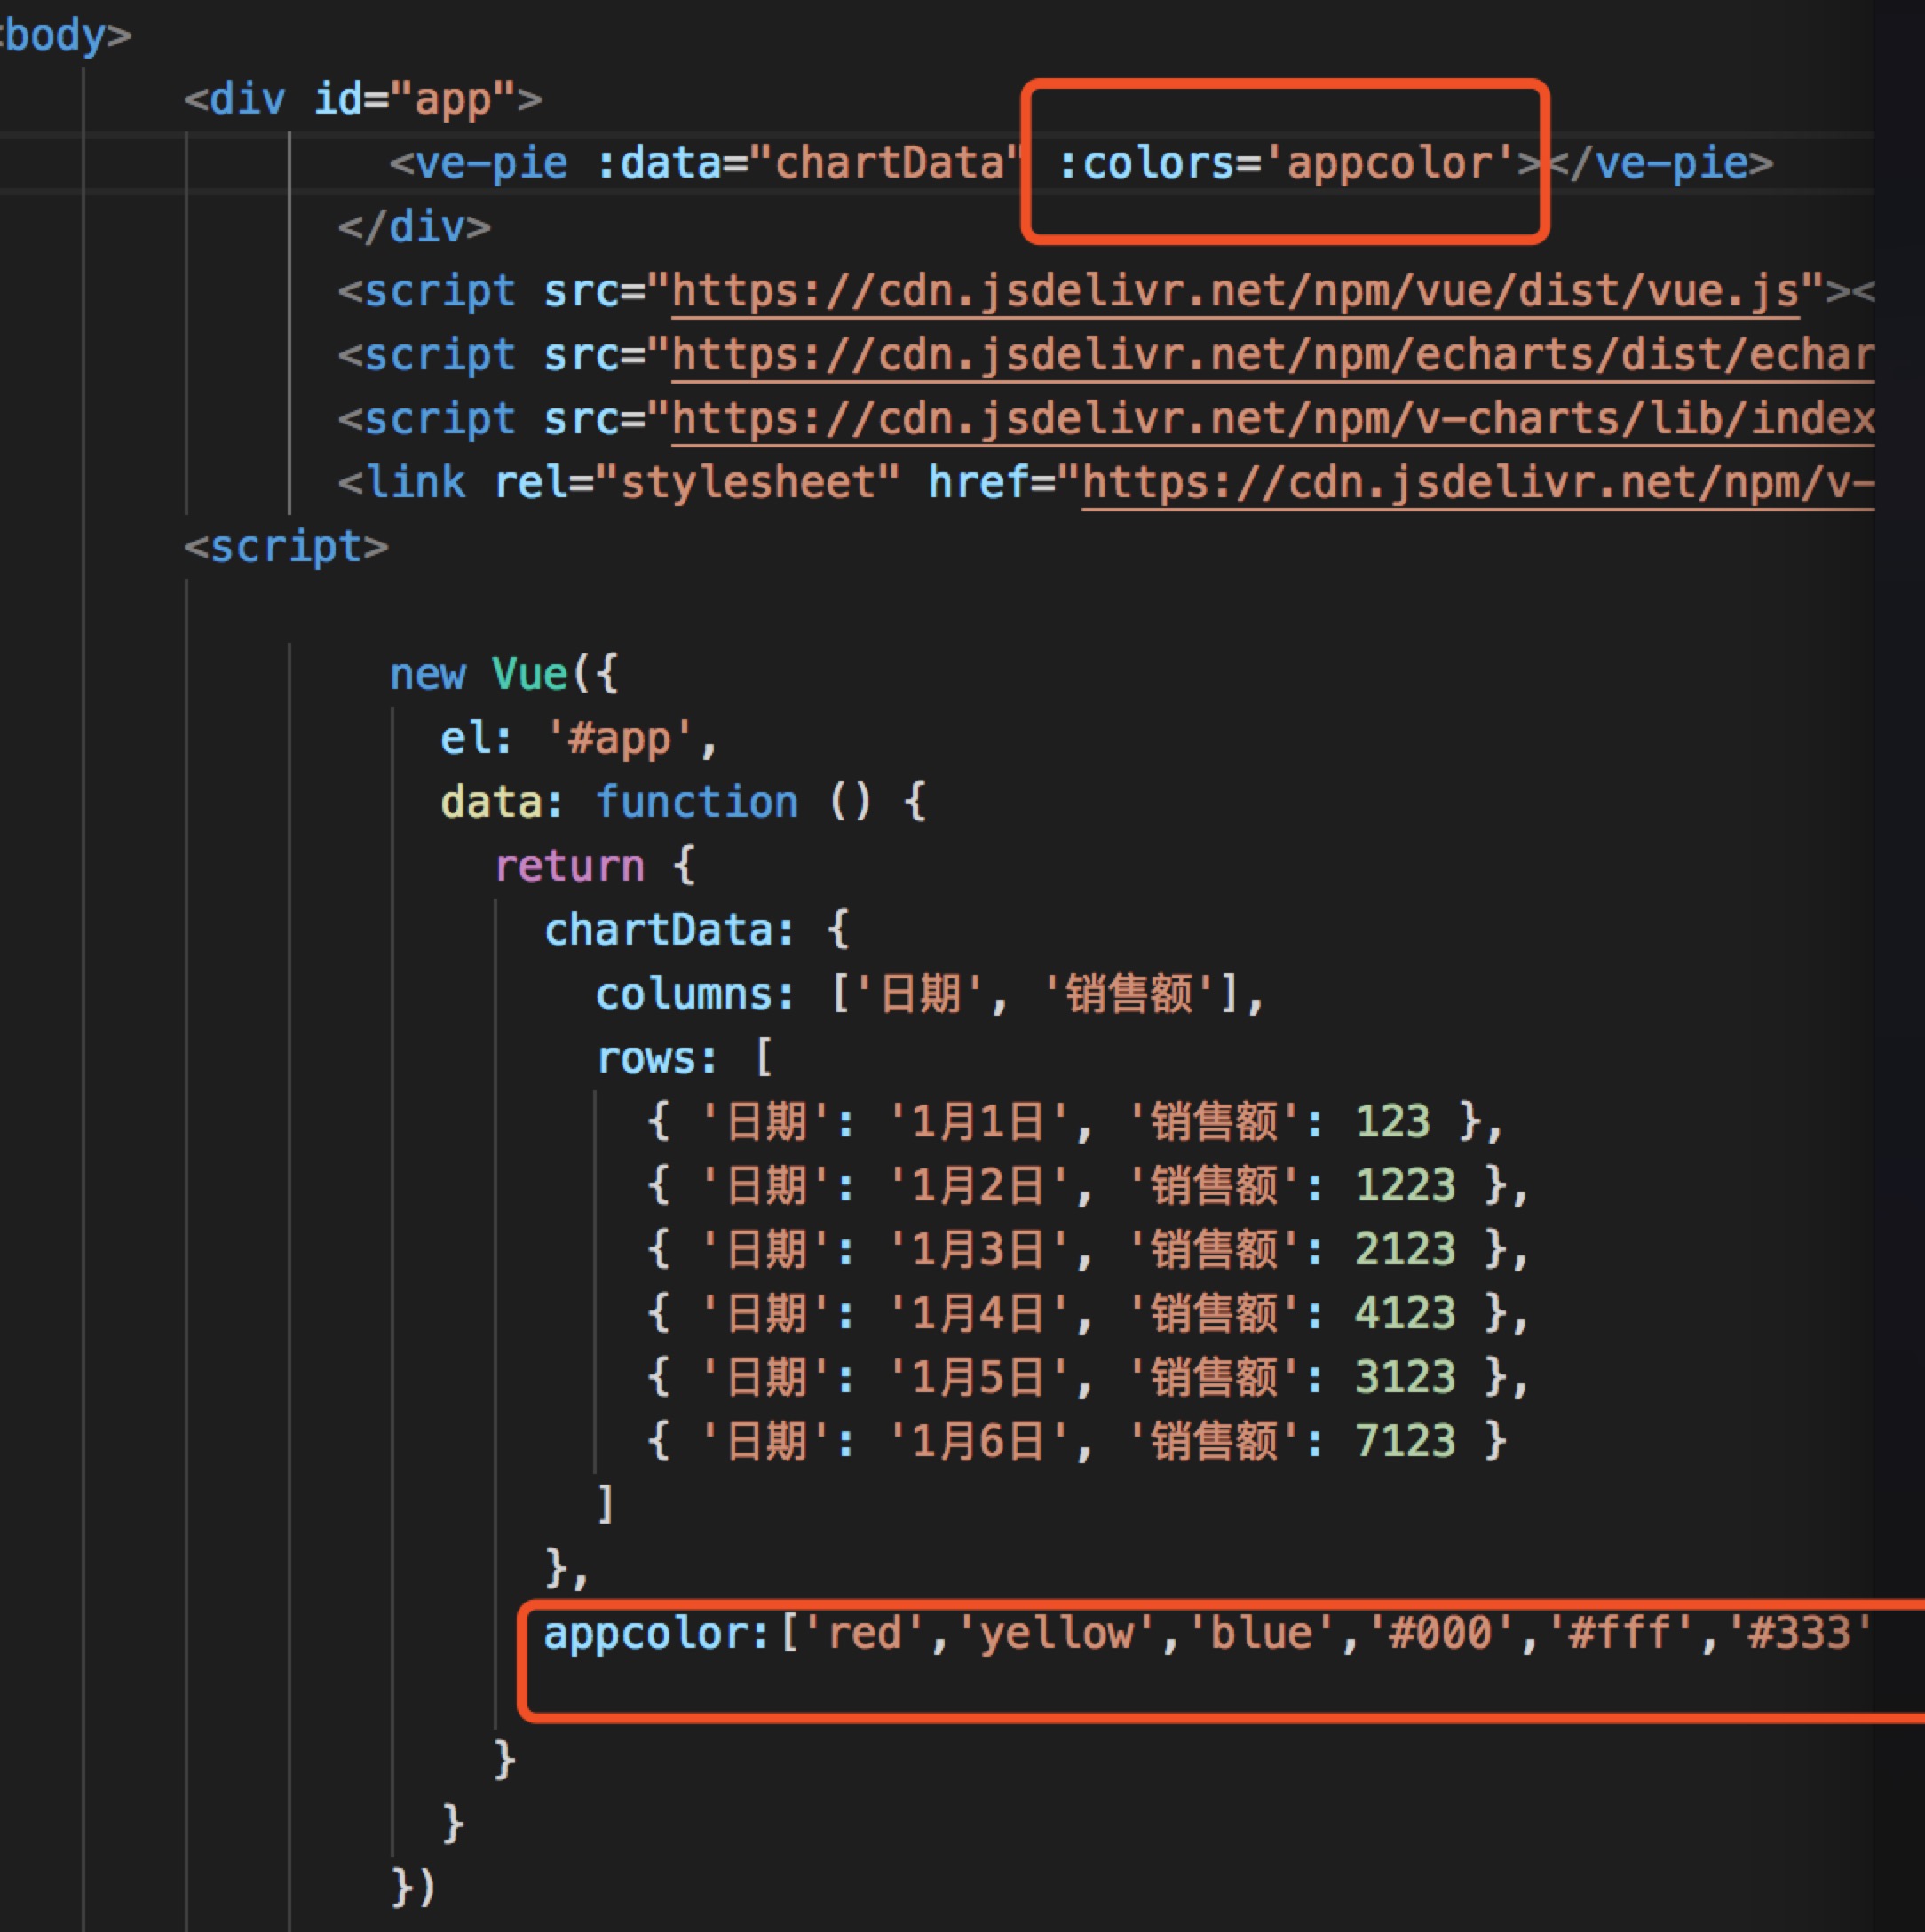The height and width of the screenshot is (1932, 1925).
Task: Click the 'red' string in appcolor
Action: click(865, 1634)
